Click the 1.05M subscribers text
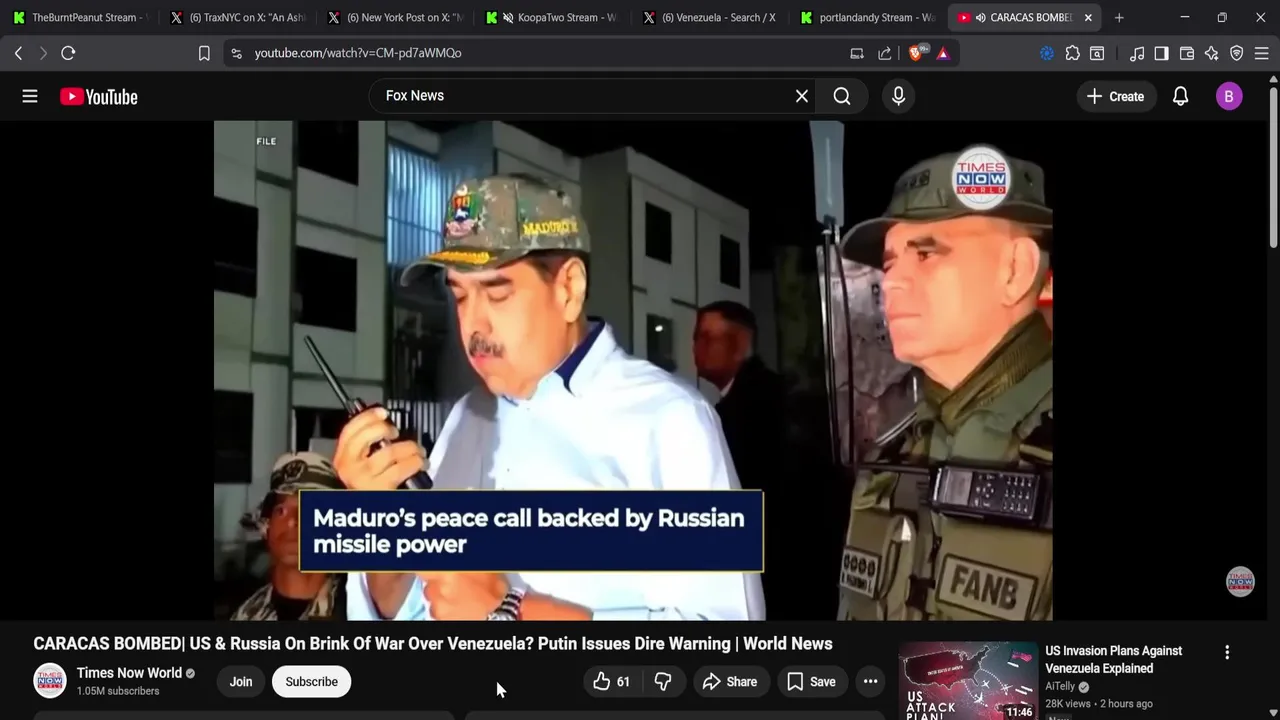The width and height of the screenshot is (1280, 720). pos(118,691)
